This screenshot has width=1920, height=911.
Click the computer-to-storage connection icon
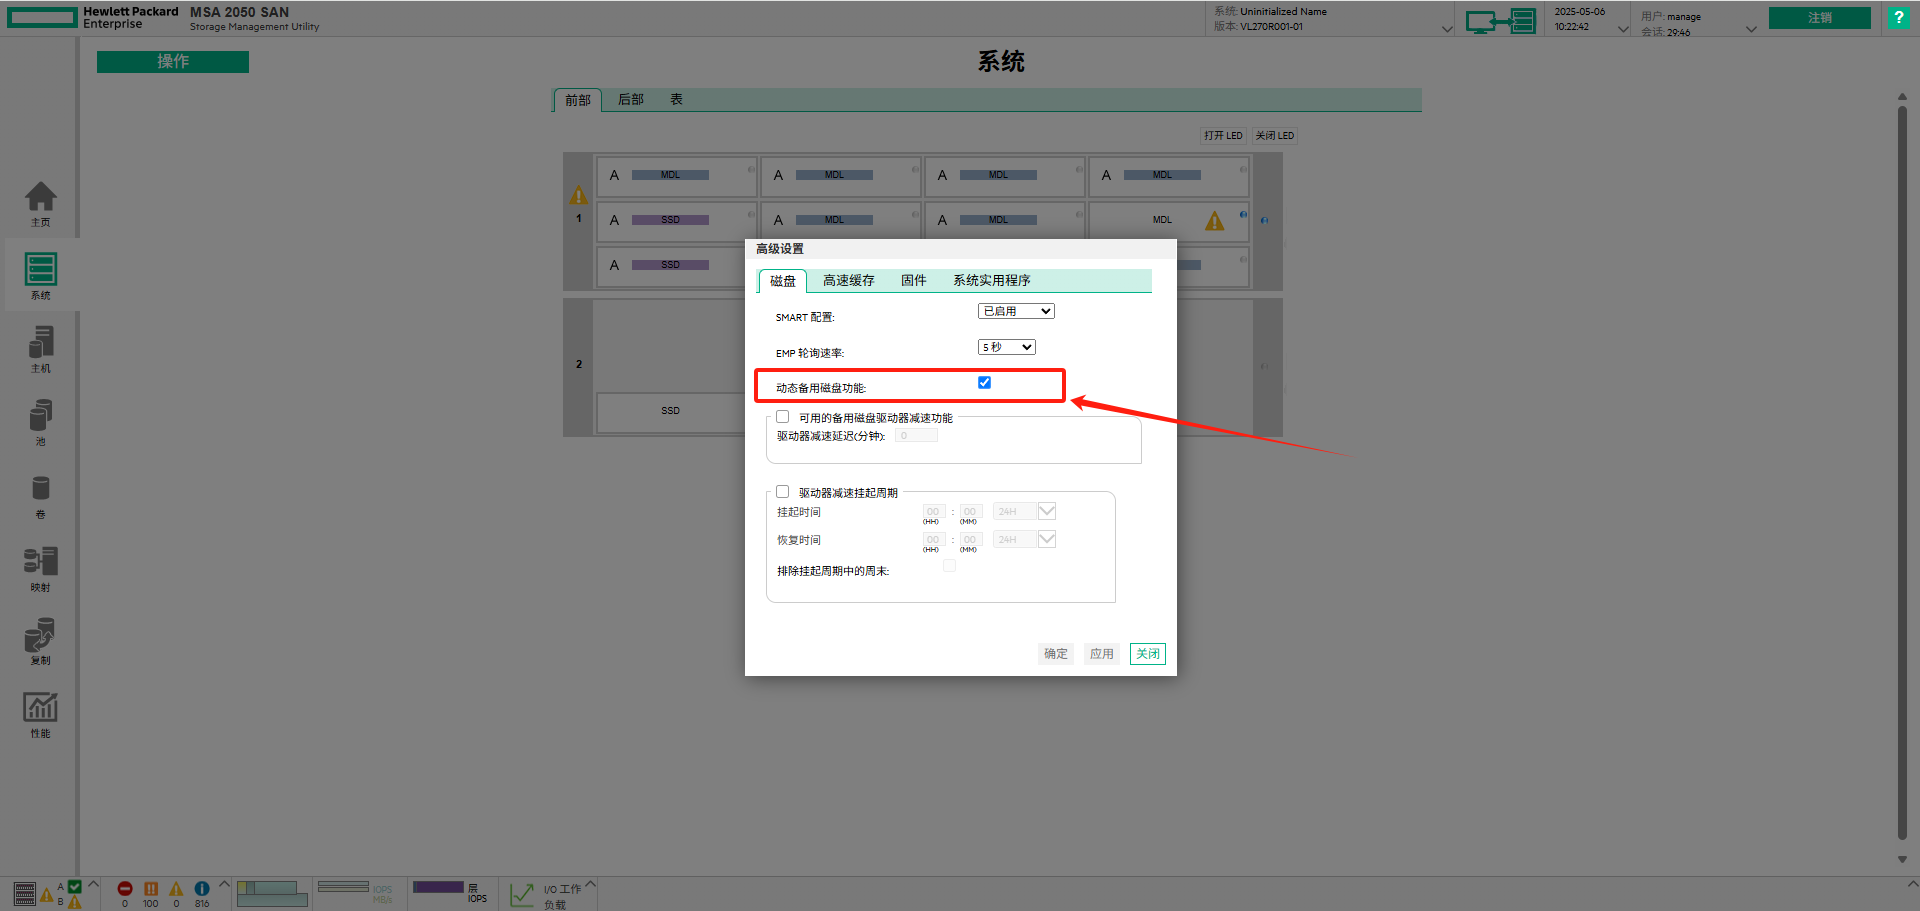[1500, 20]
